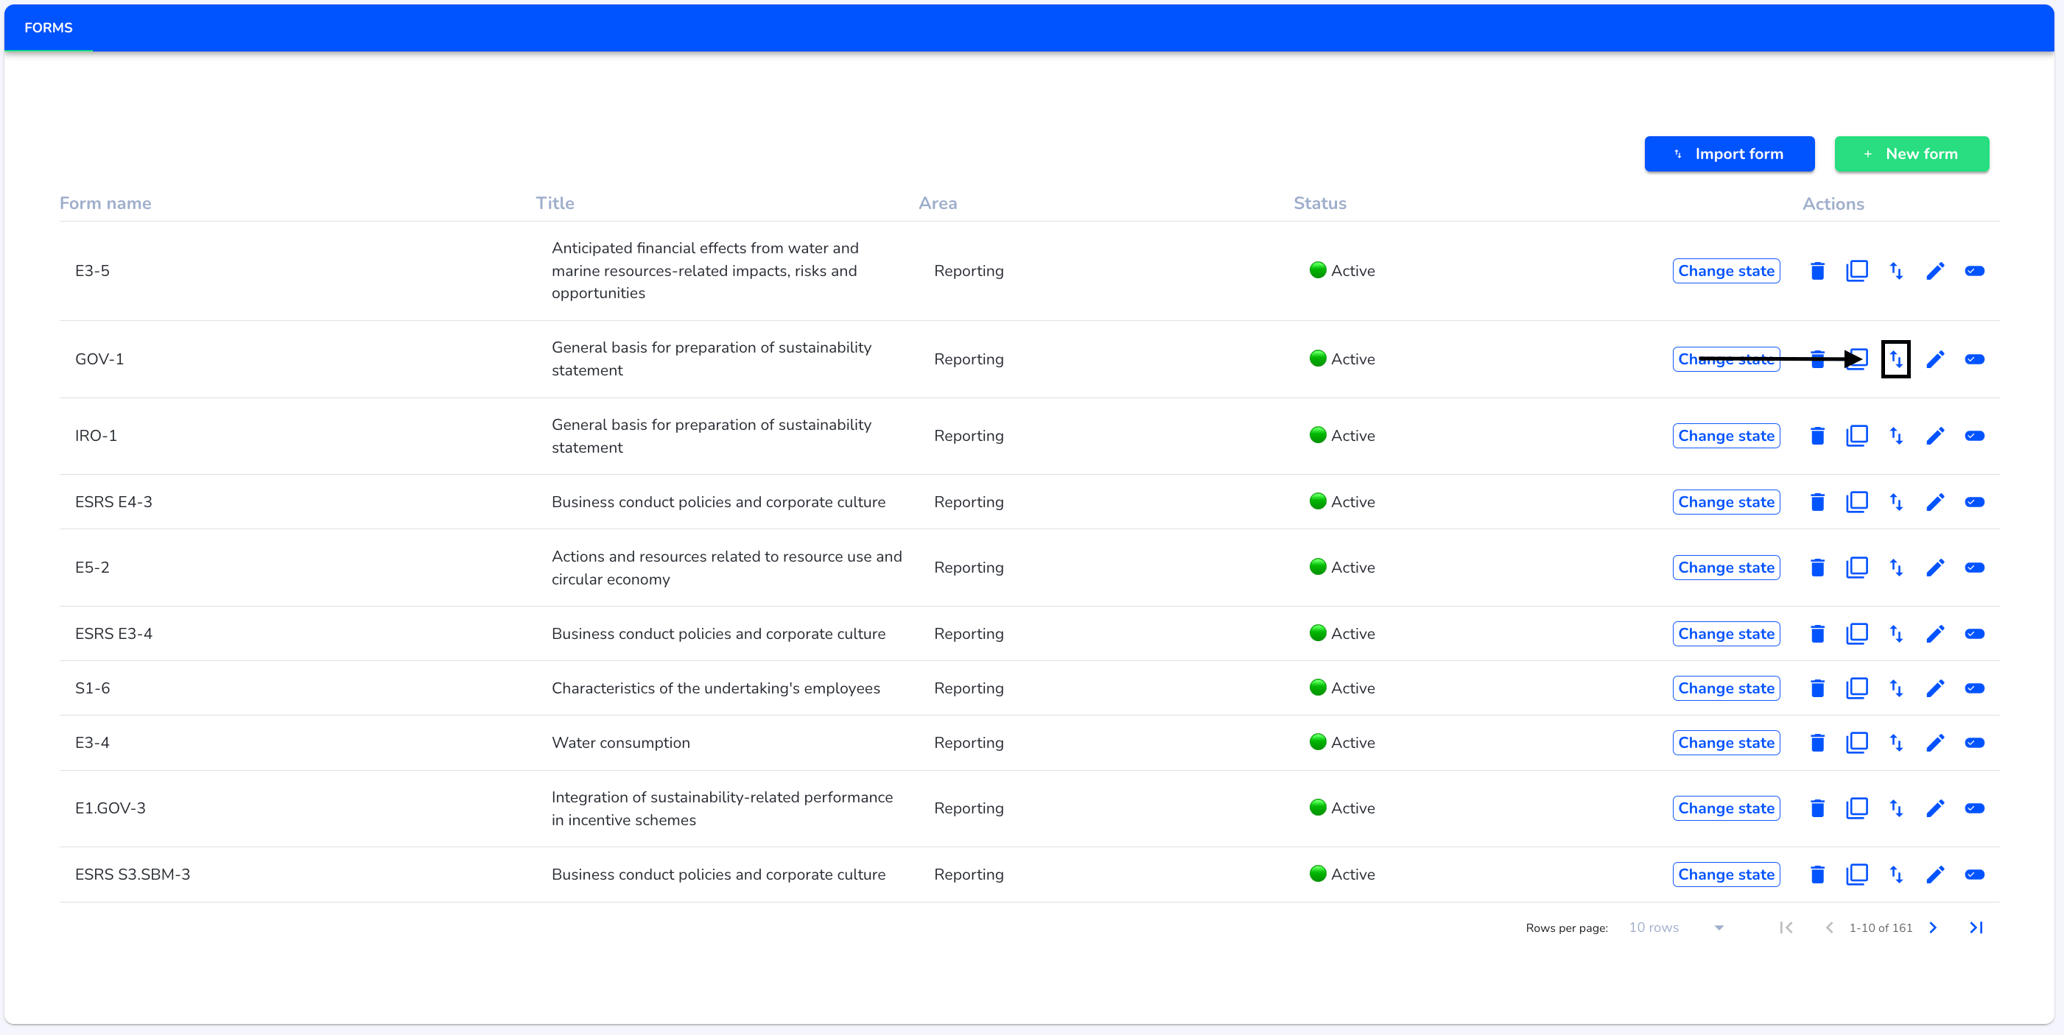Click the link icon for ESRS E4-3
The height and width of the screenshot is (1035, 2064).
tap(1974, 502)
